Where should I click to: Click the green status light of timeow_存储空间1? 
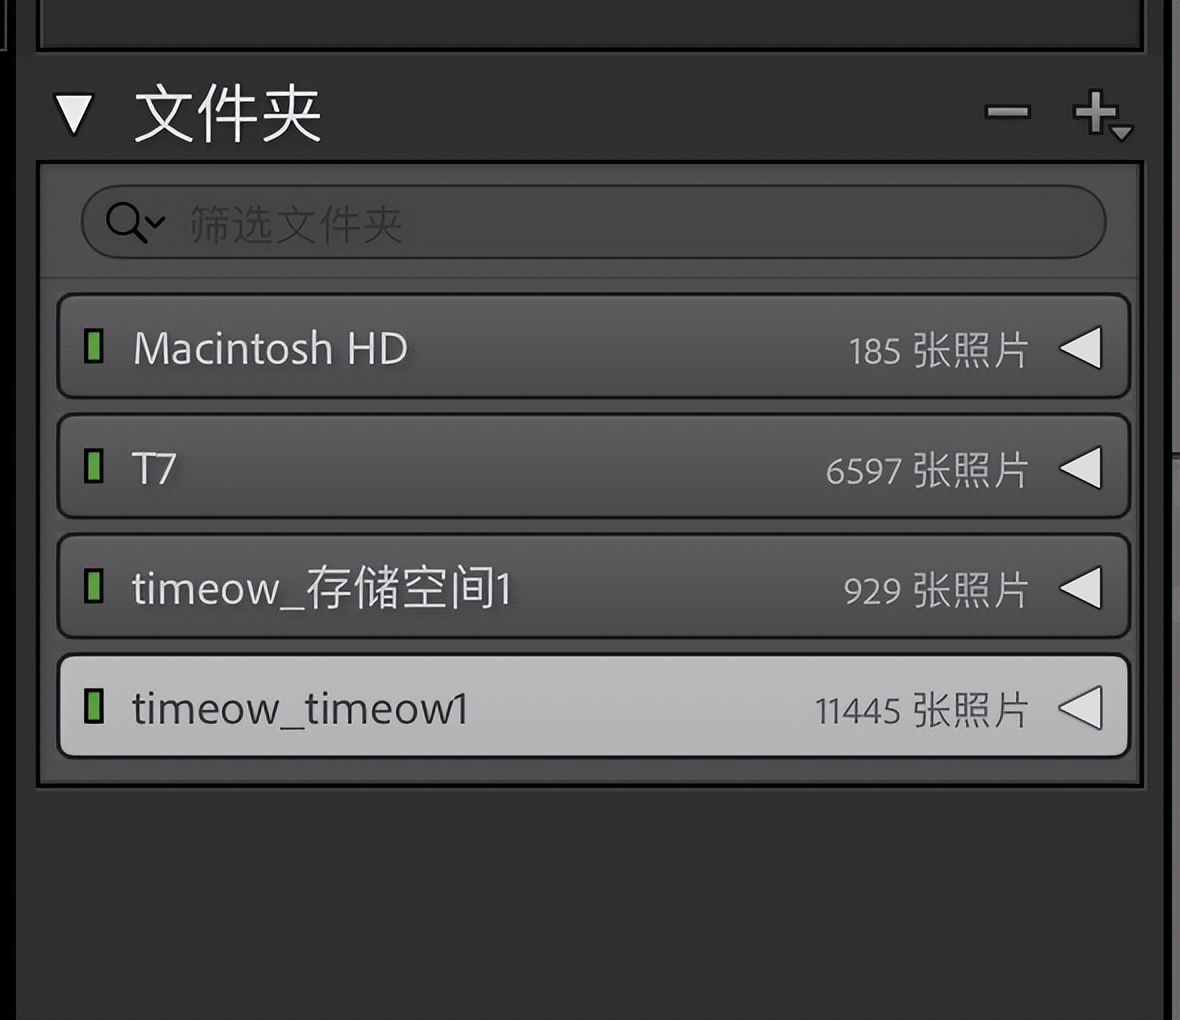pos(94,586)
